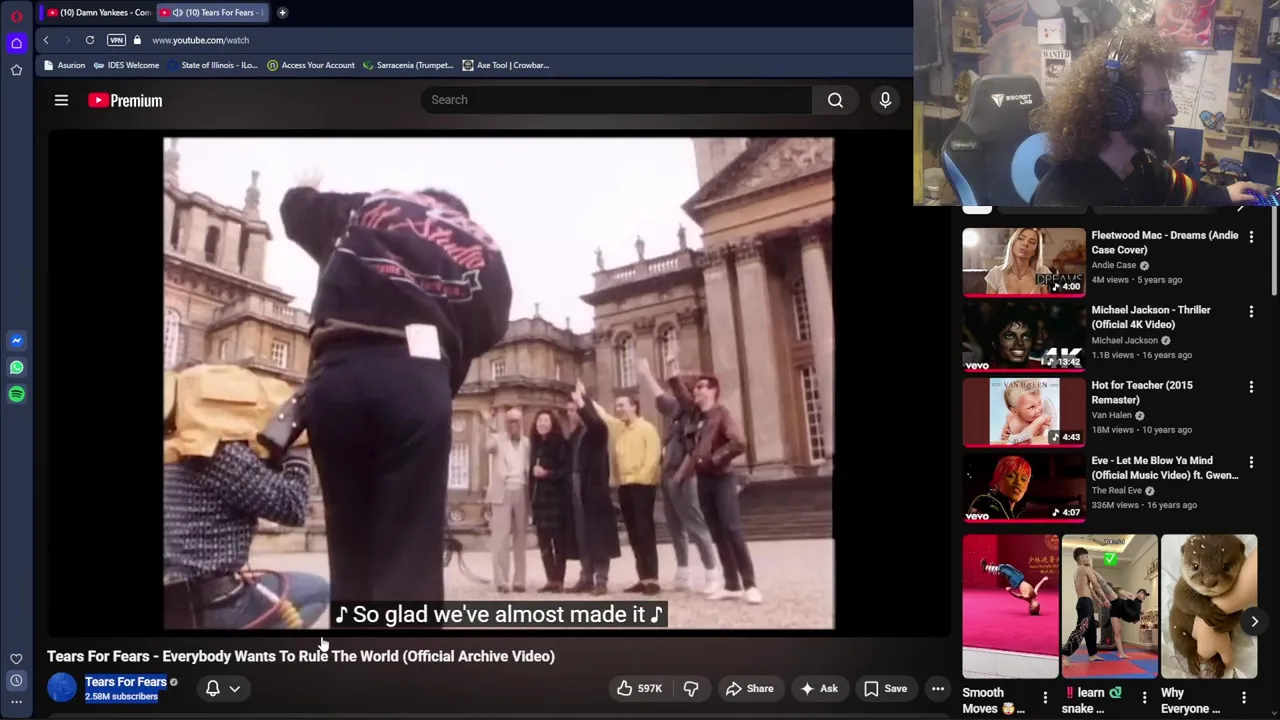The width and height of the screenshot is (1280, 720).
Task: Open options menu for Fleetwood Mac Dreams
Action: 1251,237
